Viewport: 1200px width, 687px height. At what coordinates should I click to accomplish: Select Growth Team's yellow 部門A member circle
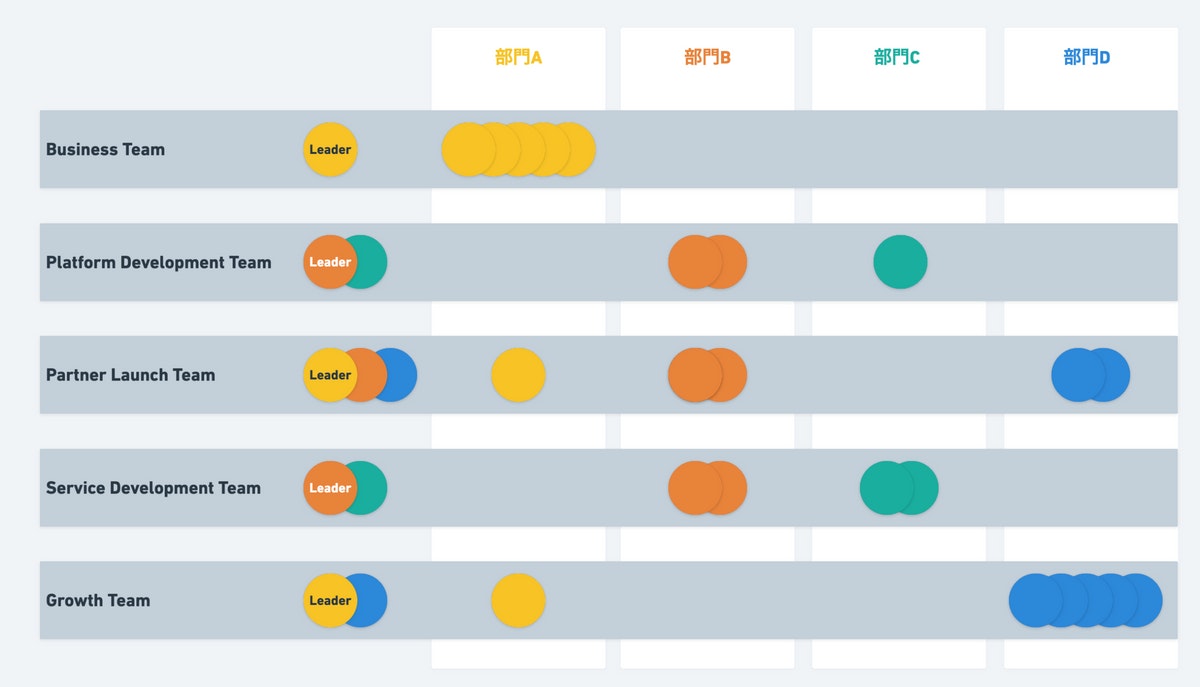(x=518, y=601)
